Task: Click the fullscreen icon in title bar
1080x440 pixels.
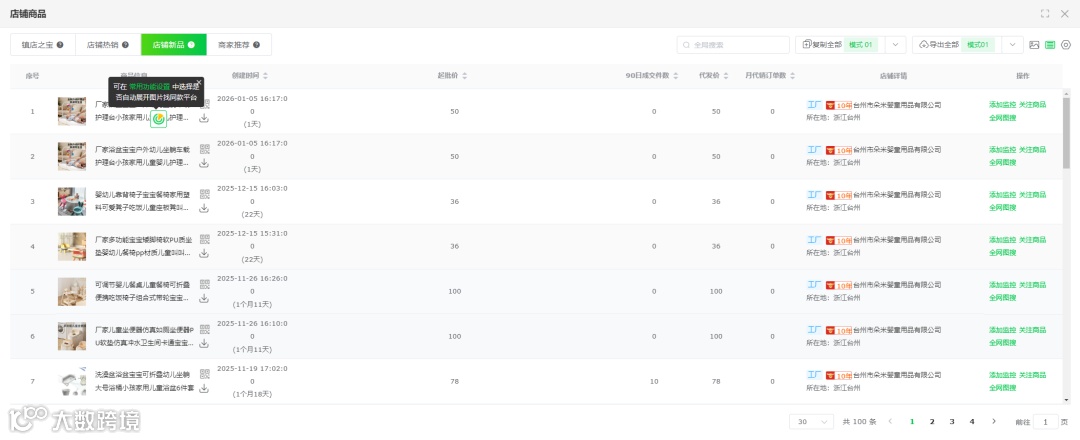Action: pyautogui.click(x=1045, y=14)
